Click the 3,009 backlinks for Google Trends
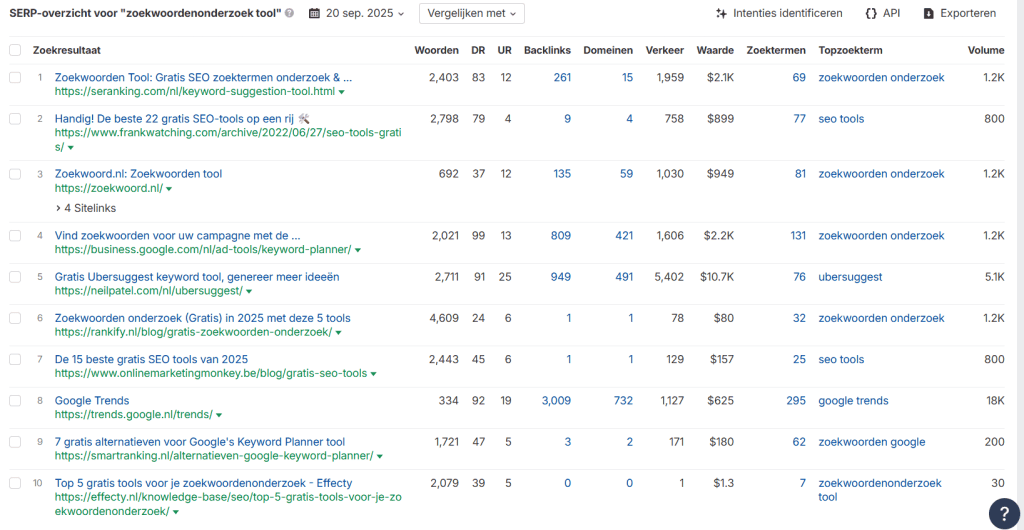Screen dimensions: 1024x530 [x=555, y=401]
